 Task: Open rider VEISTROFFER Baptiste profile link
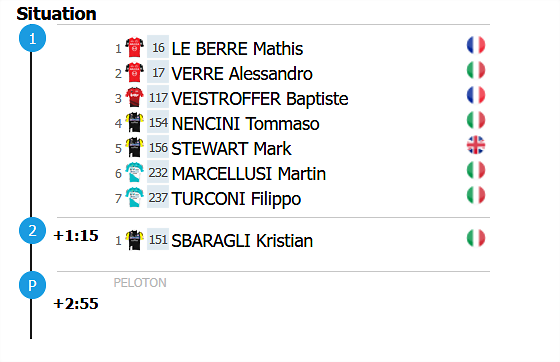point(260,99)
